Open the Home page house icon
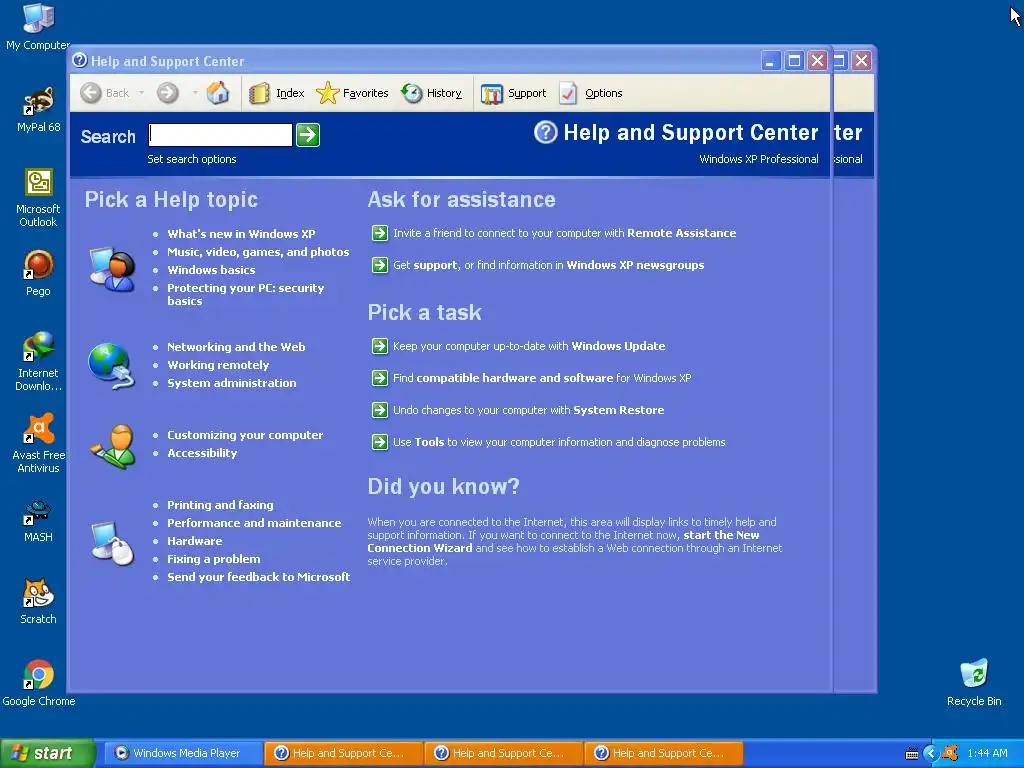The image size is (1024, 768). 218,93
